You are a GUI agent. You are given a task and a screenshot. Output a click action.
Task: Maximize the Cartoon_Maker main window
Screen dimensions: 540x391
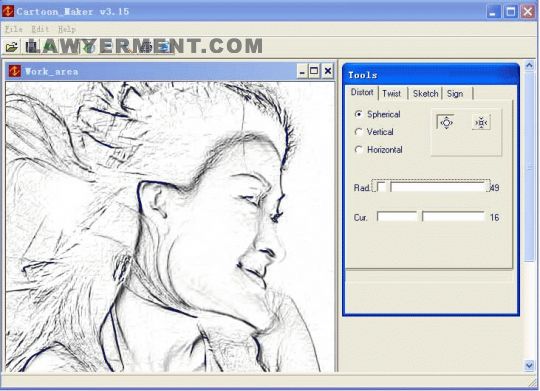pos(511,12)
